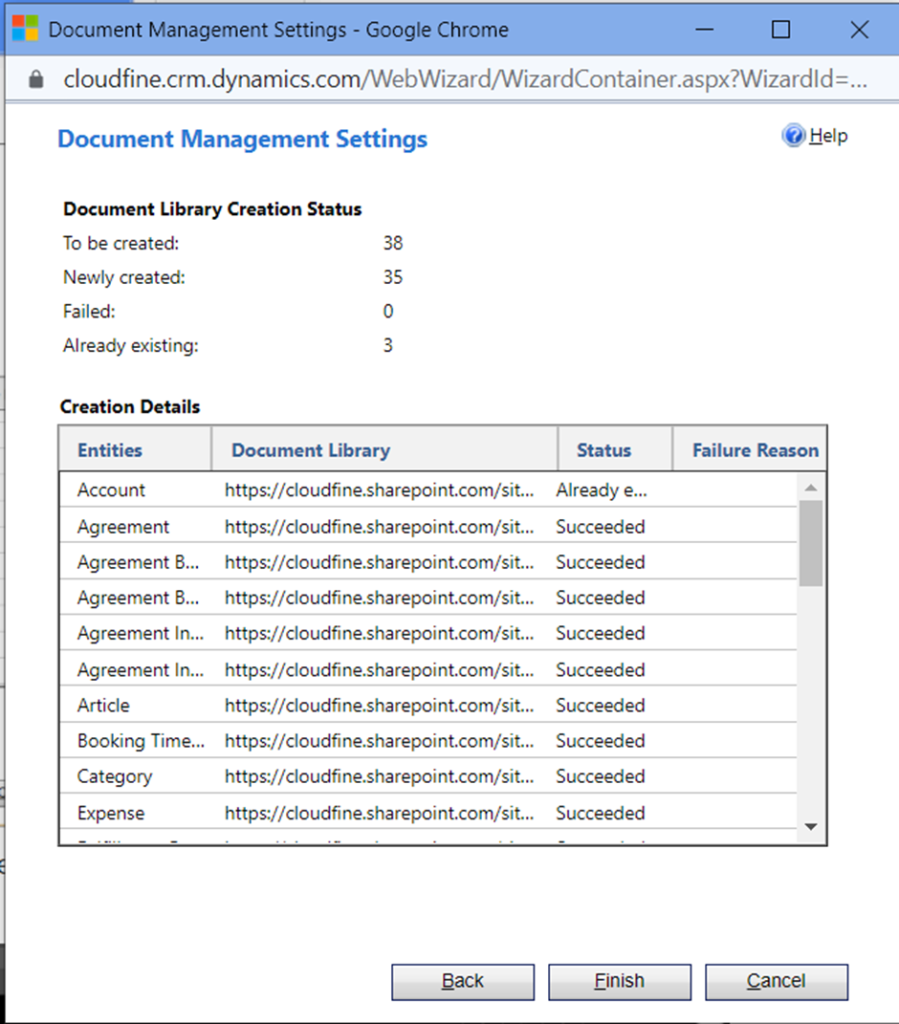The image size is (899, 1024).
Task: Select the Agreement entity row
Action: [428, 526]
